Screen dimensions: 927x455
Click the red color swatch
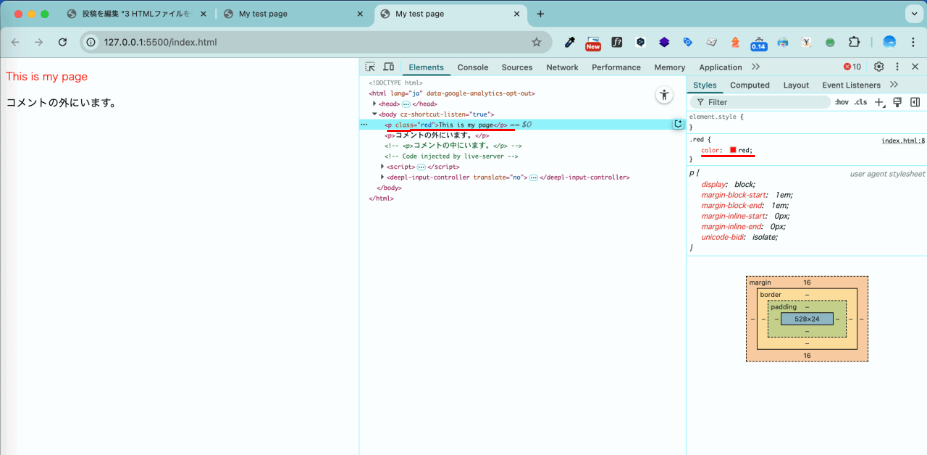pos(733,151)
